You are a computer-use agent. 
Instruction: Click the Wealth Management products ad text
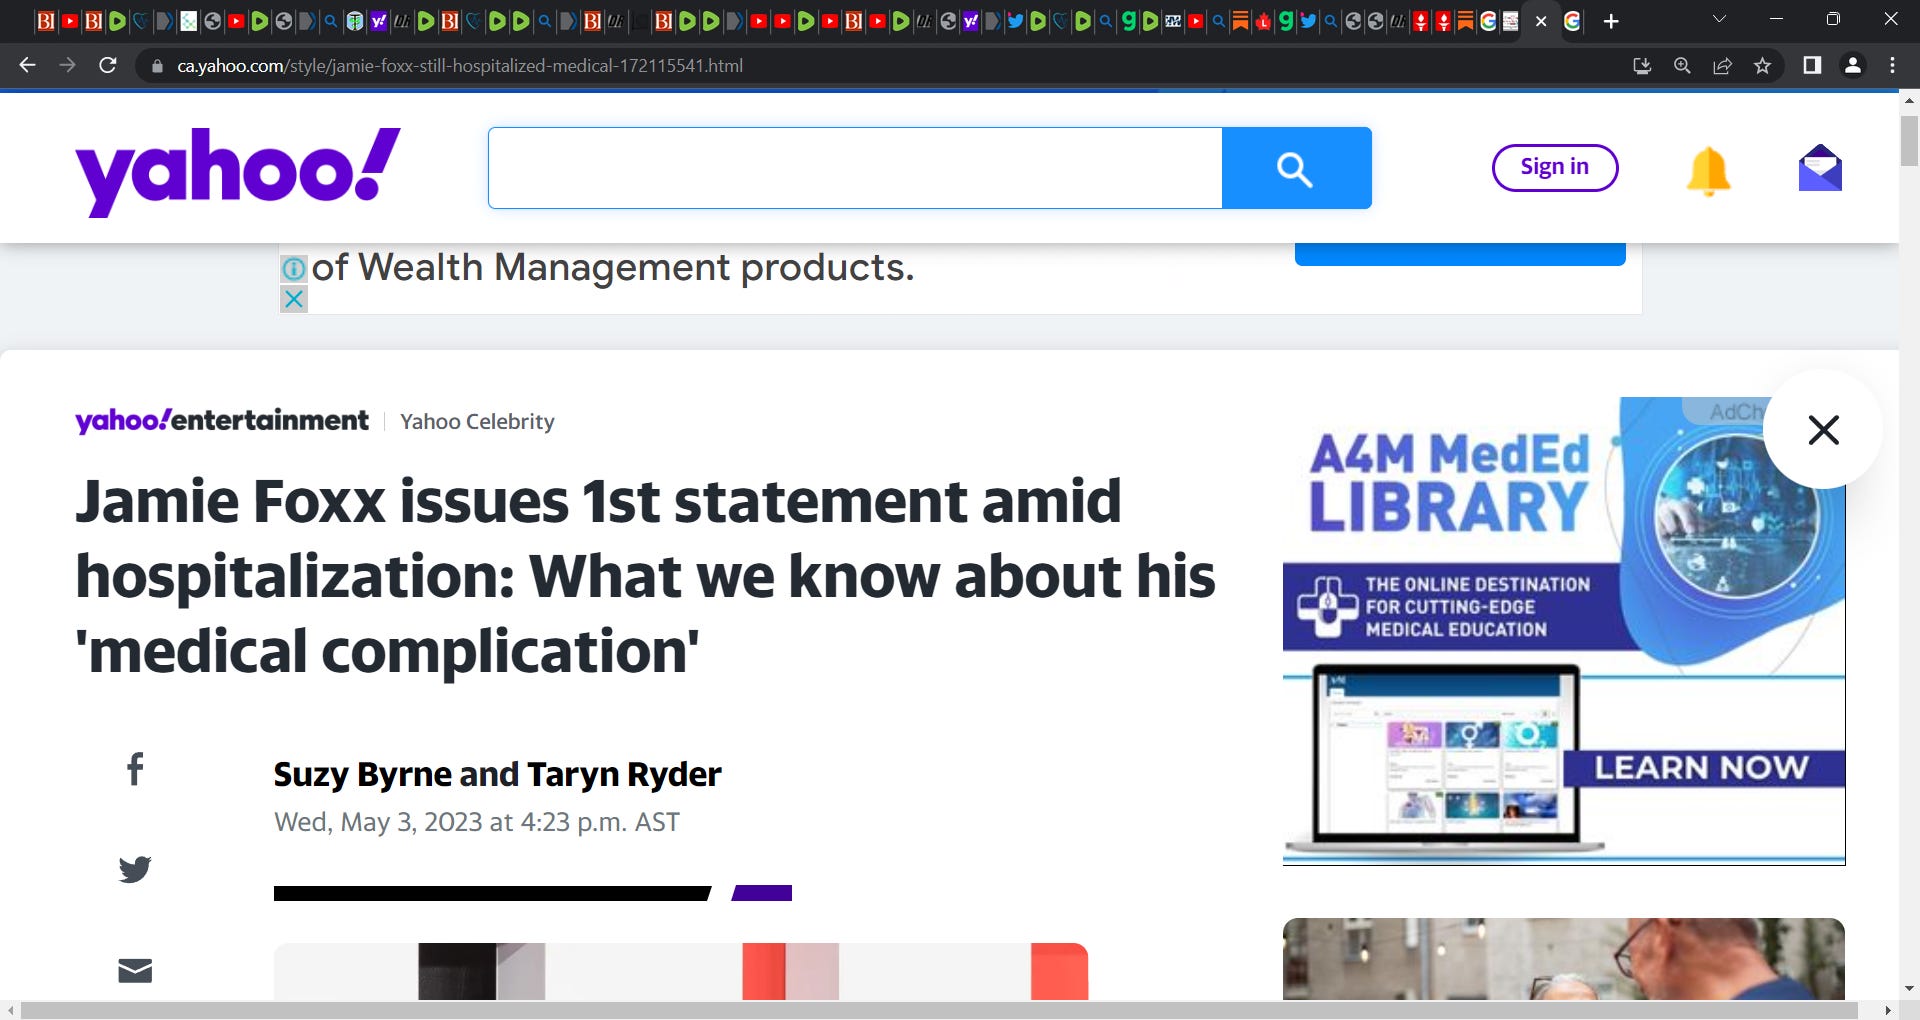[613, 268]
